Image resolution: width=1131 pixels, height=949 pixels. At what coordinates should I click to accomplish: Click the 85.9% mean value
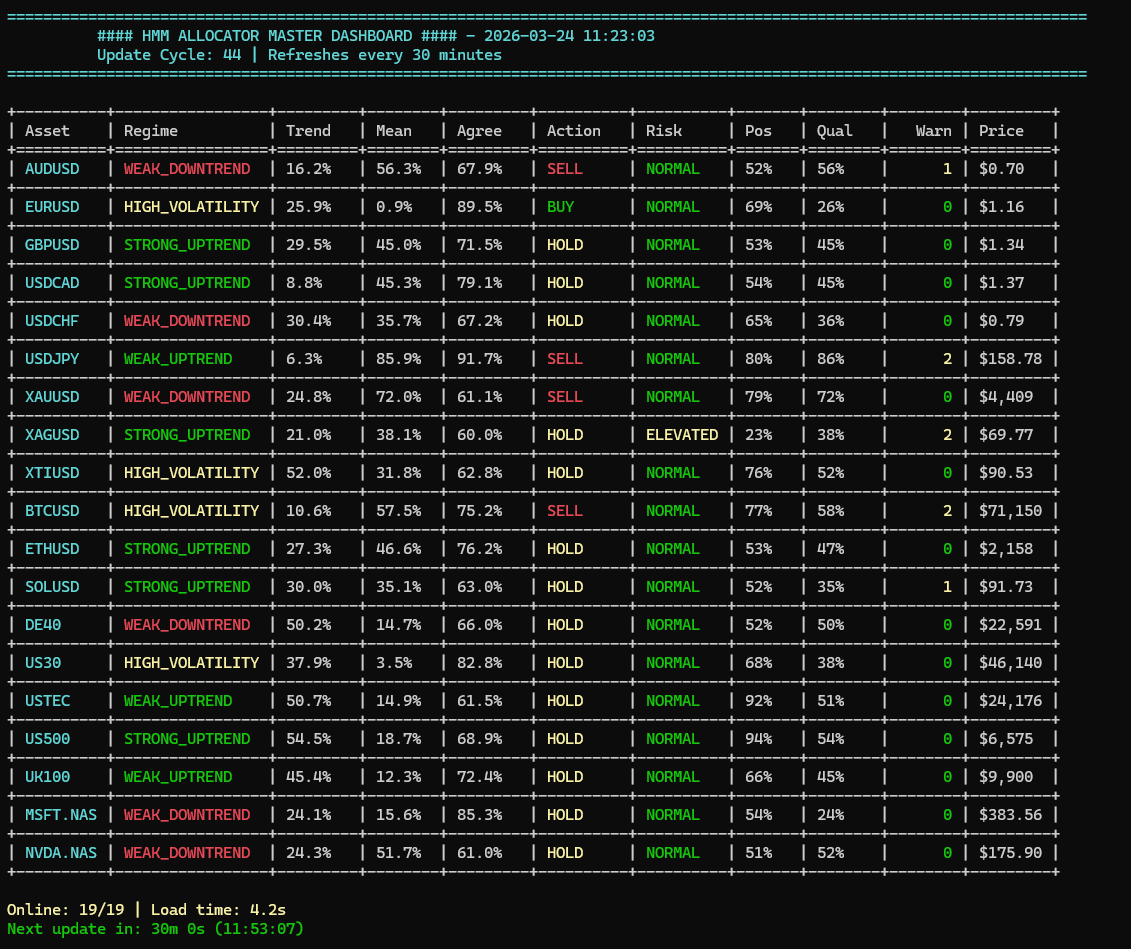pyautogui.click(x=398, y=359)
